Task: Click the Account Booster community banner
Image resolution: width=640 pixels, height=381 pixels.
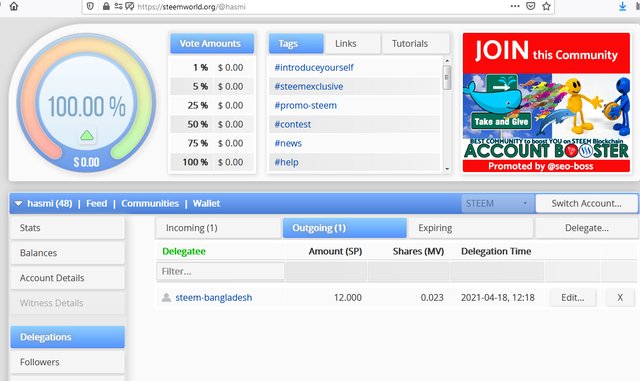Action: pyautogui.click(x=546, y=102)
